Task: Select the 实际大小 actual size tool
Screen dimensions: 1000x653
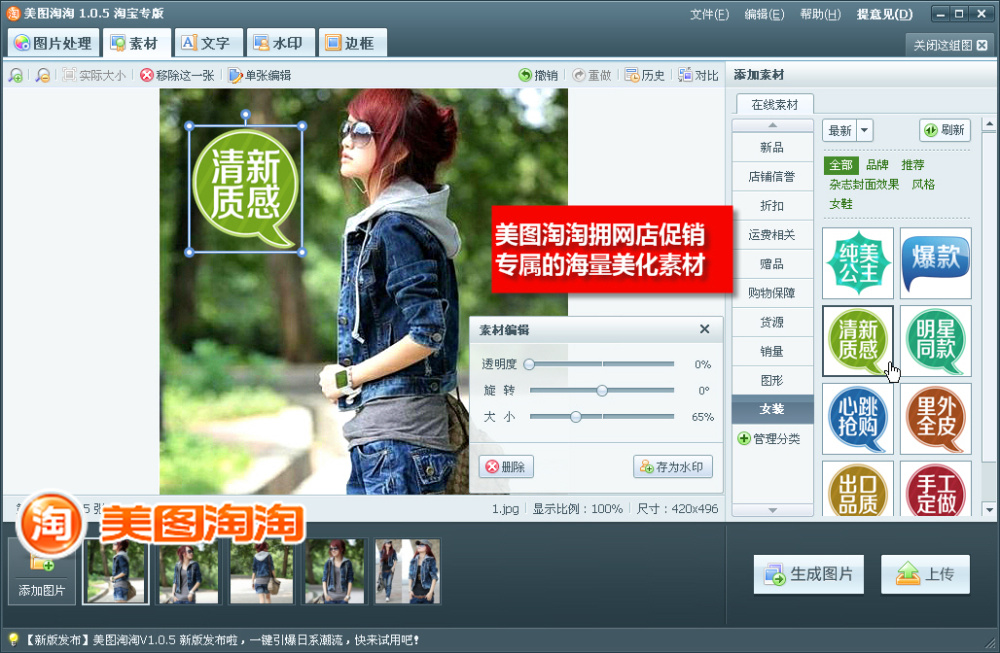Action: [94, 75]
